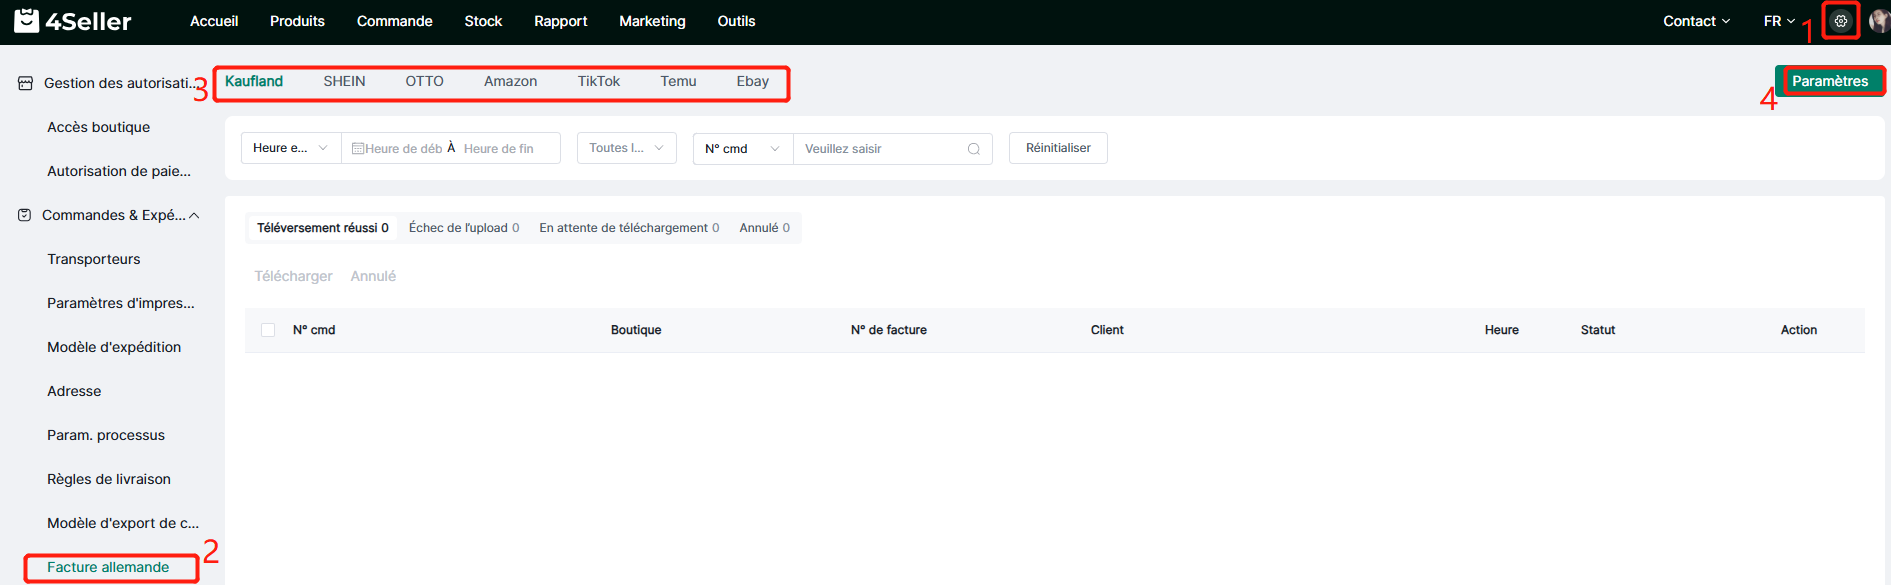The image size is (1891, 585).
Task: Click the green Paramètres button
Action: 1829,81
